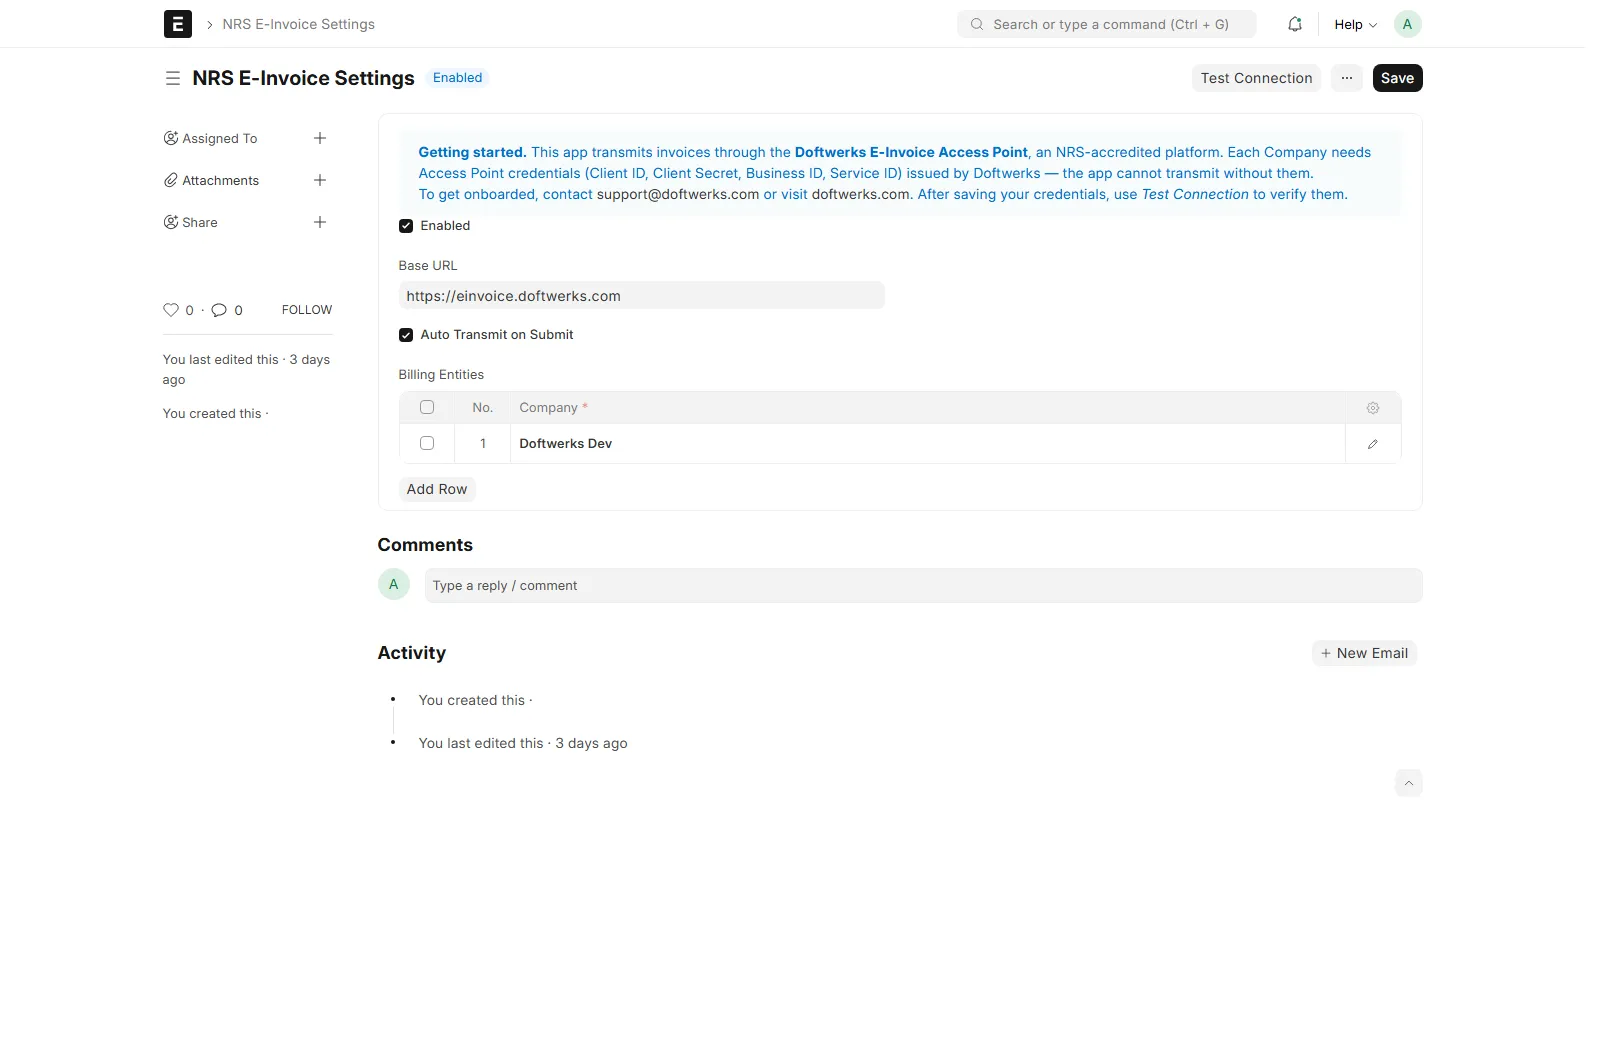This screenshot has height=1050, width=1600.
Task: Click NRS E-Invoice Settings breadcrumb
Action: (298, 24)
